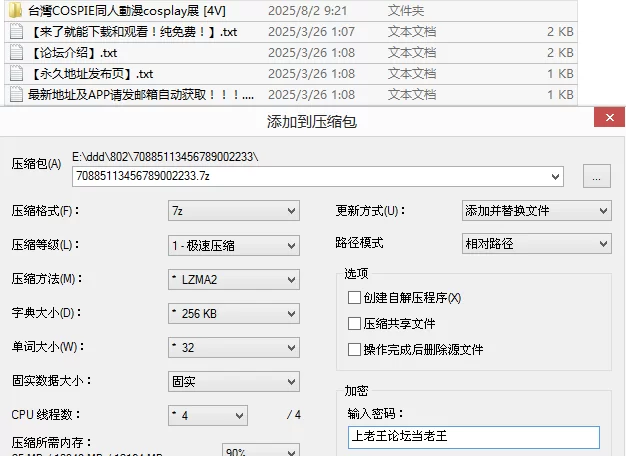The image size is (626, 456).
Task: Click the text file icon for 【论坛介绍】.txt
Action: pyautogui.click(x=16, y=53)
